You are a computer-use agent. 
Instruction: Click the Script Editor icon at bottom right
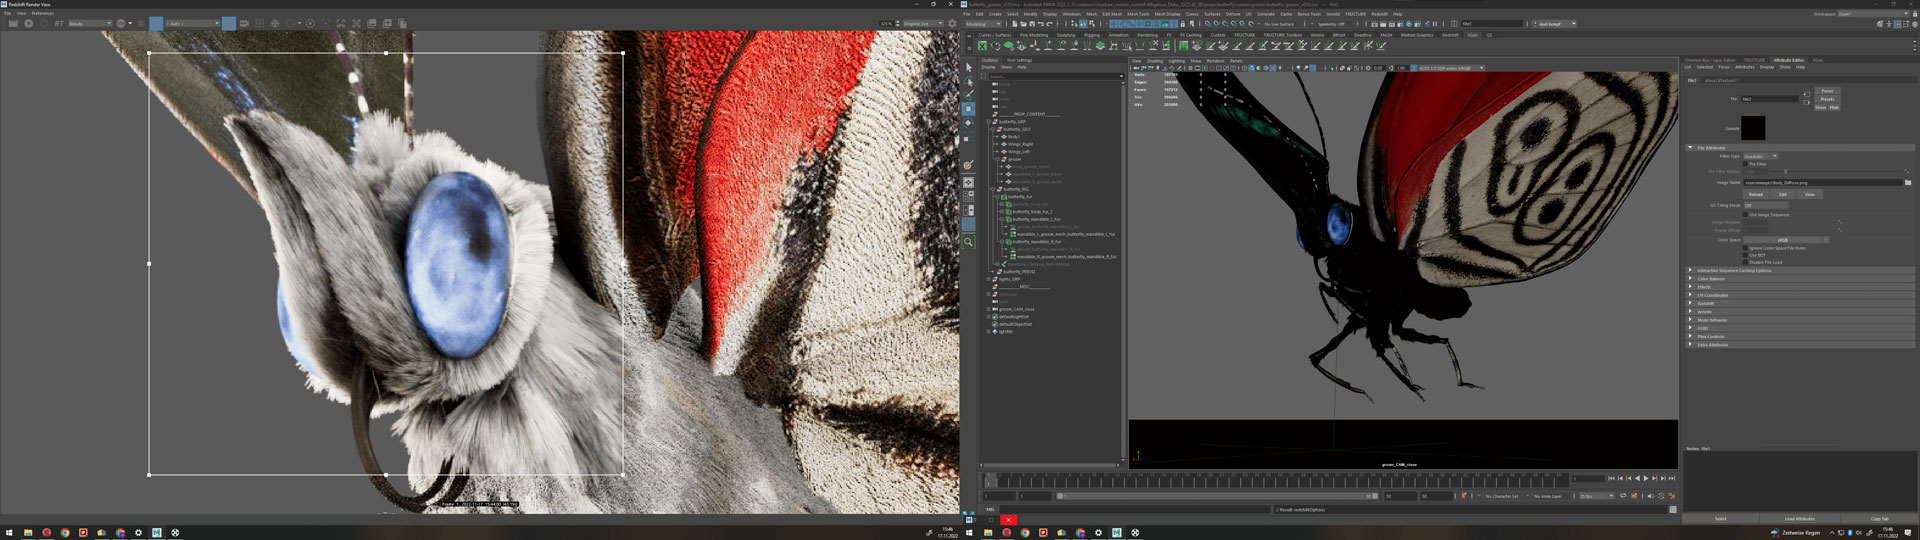1673,510
